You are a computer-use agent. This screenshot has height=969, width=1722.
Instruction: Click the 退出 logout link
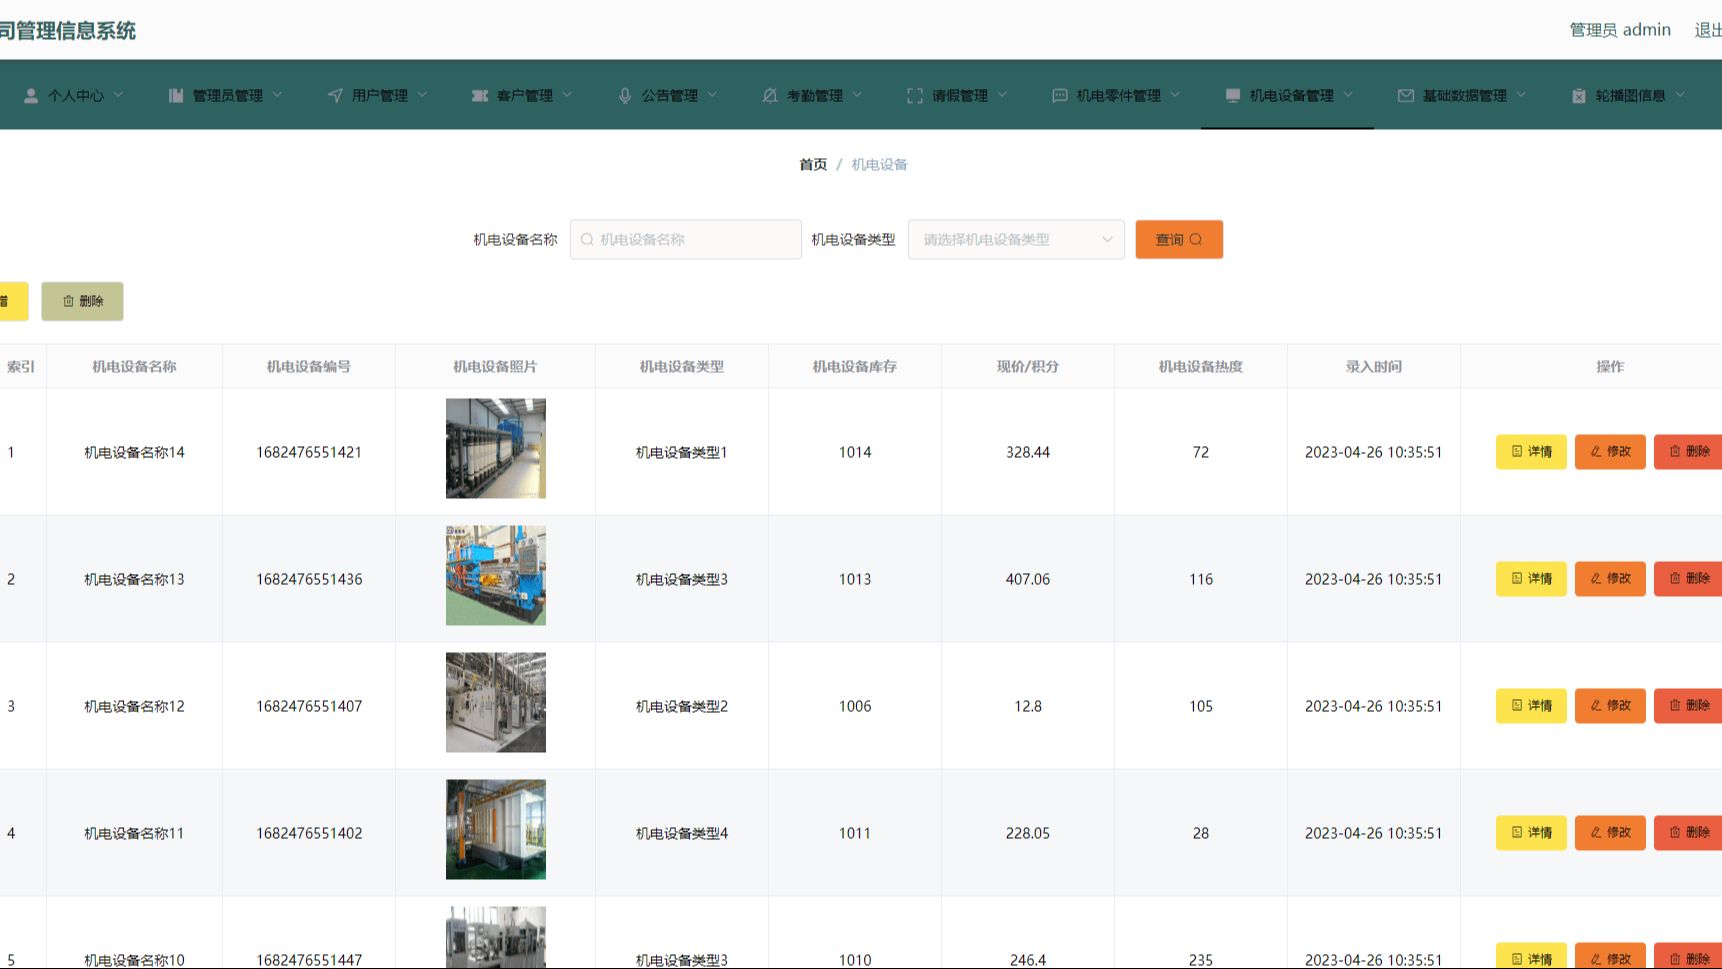pyautogui.click(x=1708, y=30)
